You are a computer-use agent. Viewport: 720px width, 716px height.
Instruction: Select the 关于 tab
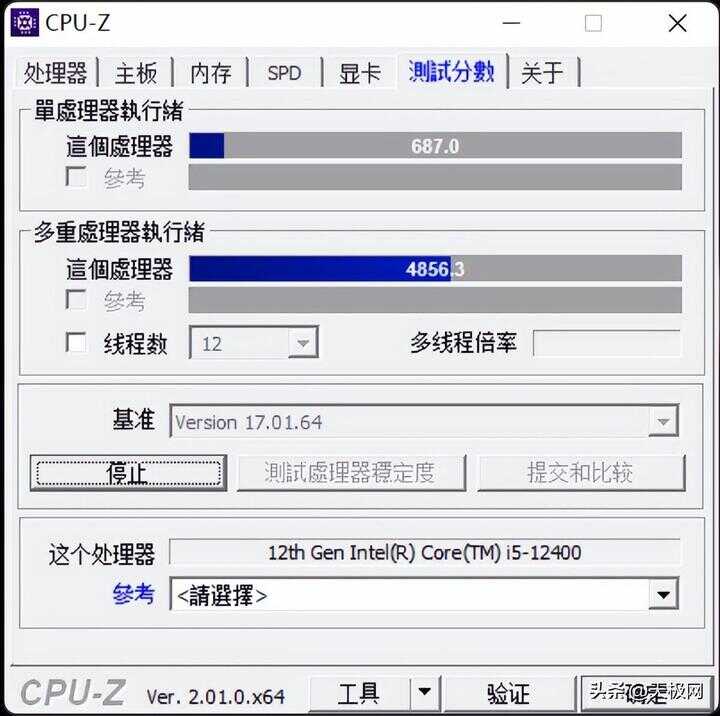tap(543, 73)
